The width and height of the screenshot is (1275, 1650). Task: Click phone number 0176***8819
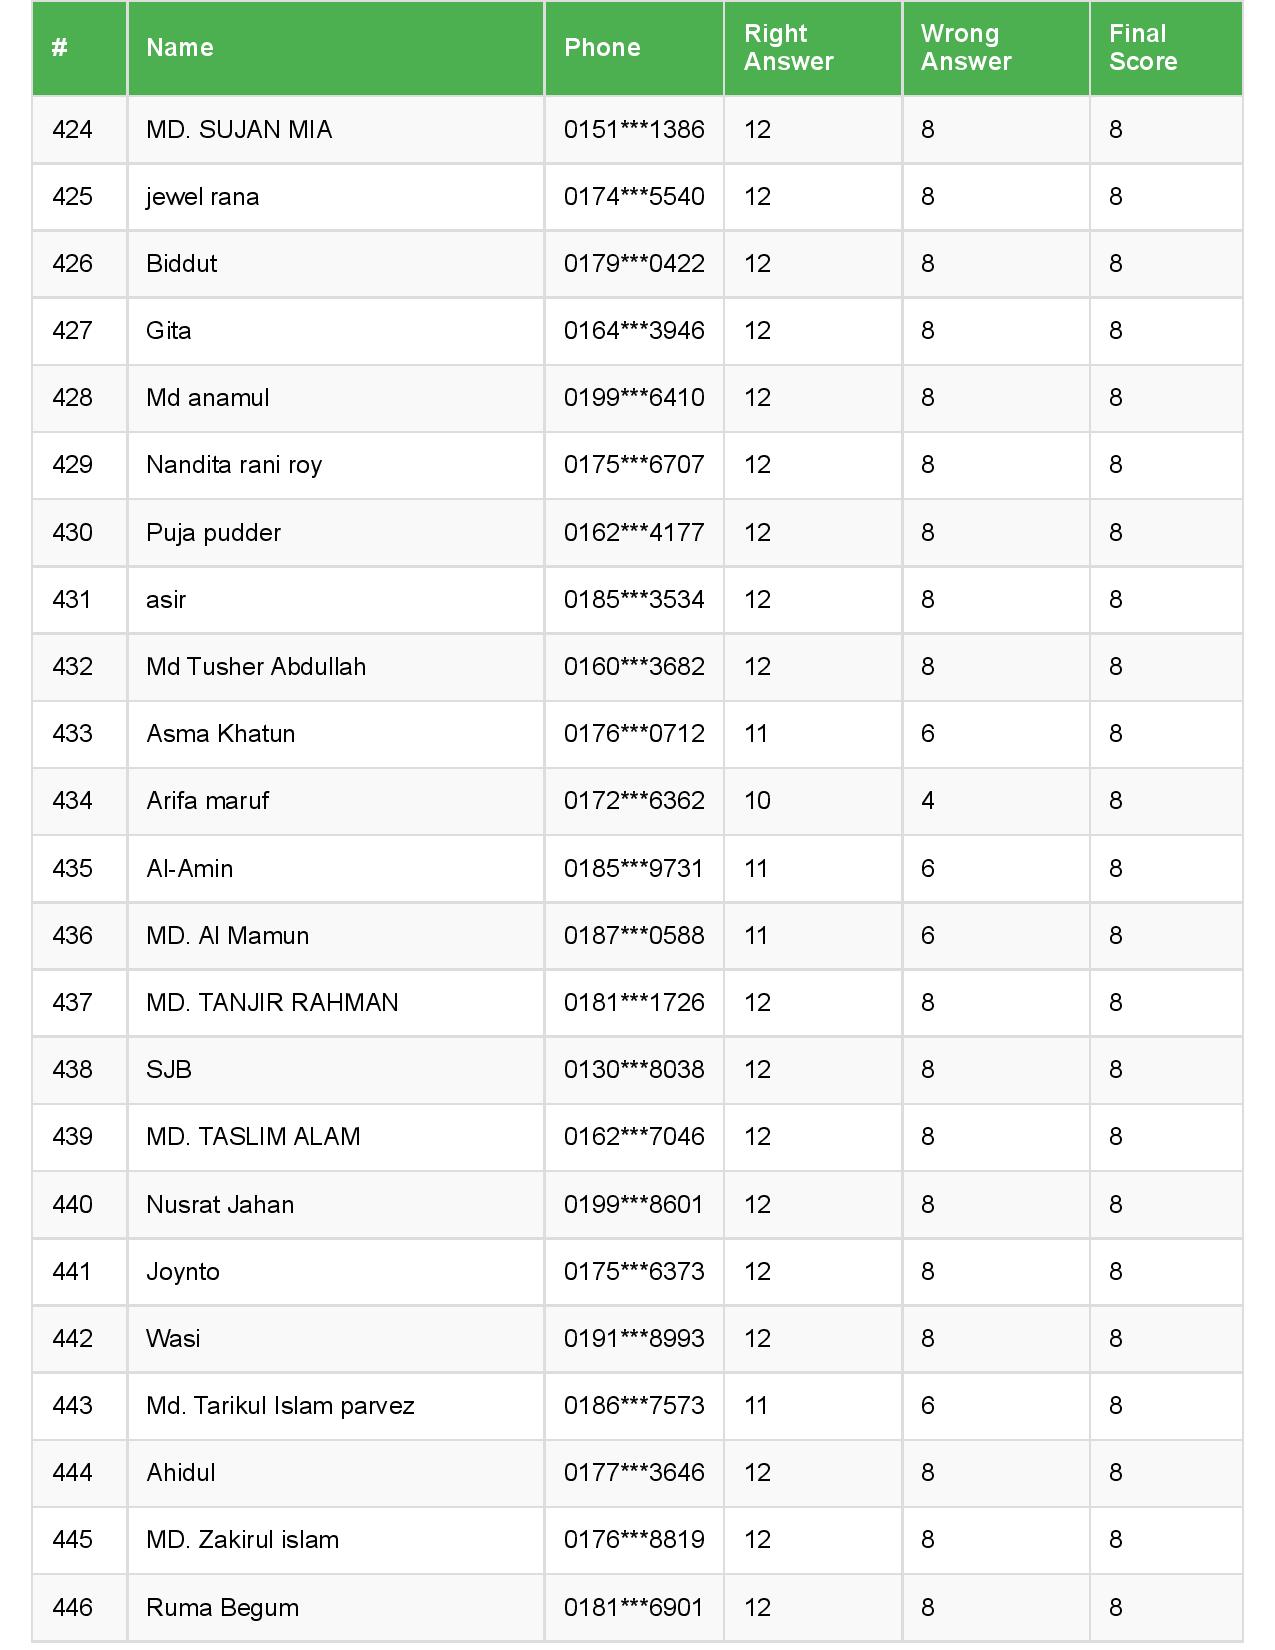click(634, 1540)
